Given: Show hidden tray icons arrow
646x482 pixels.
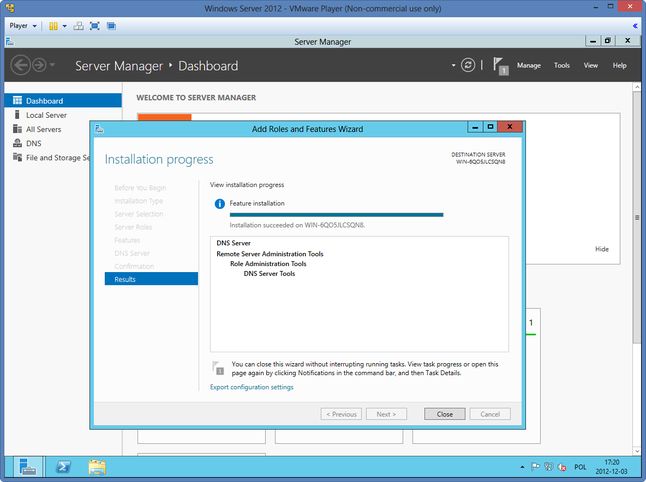Looking at the screenshot, I should [x=522, y=467].
